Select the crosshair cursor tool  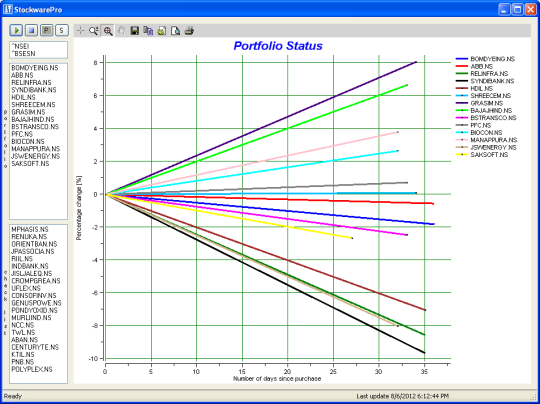[x=81, y=31]
